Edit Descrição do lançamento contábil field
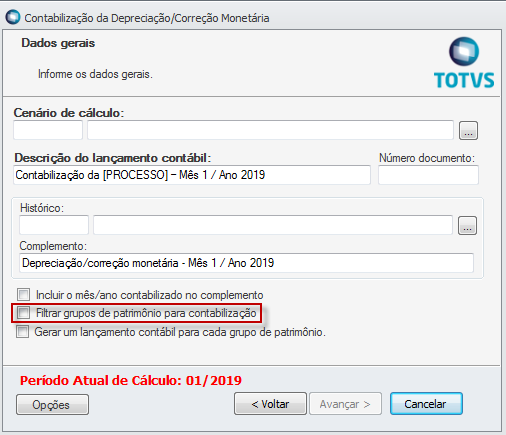The height and width of the screenshot is (435, 506). pyautogui.click(x=192, y=175)
